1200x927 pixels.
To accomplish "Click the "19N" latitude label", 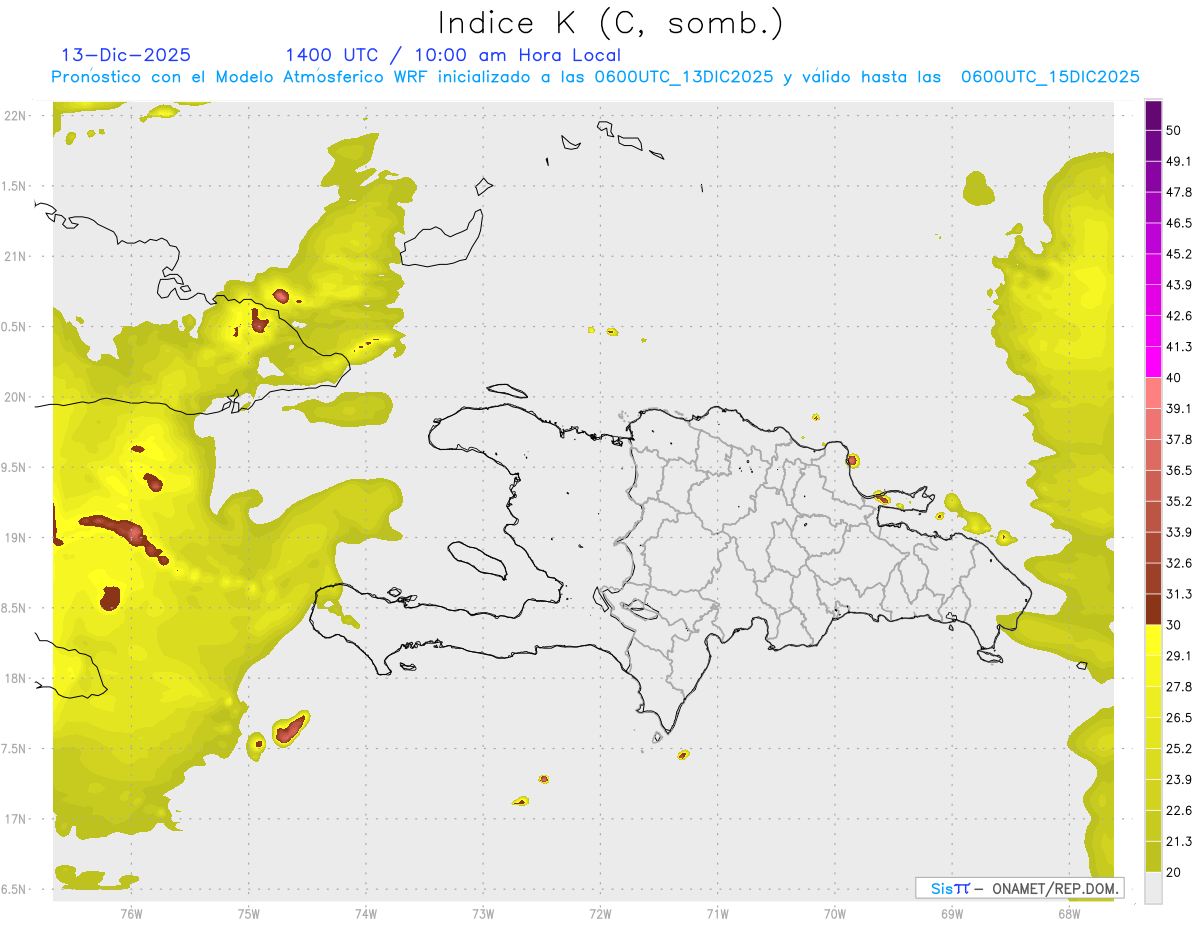I will coord(17,538).
